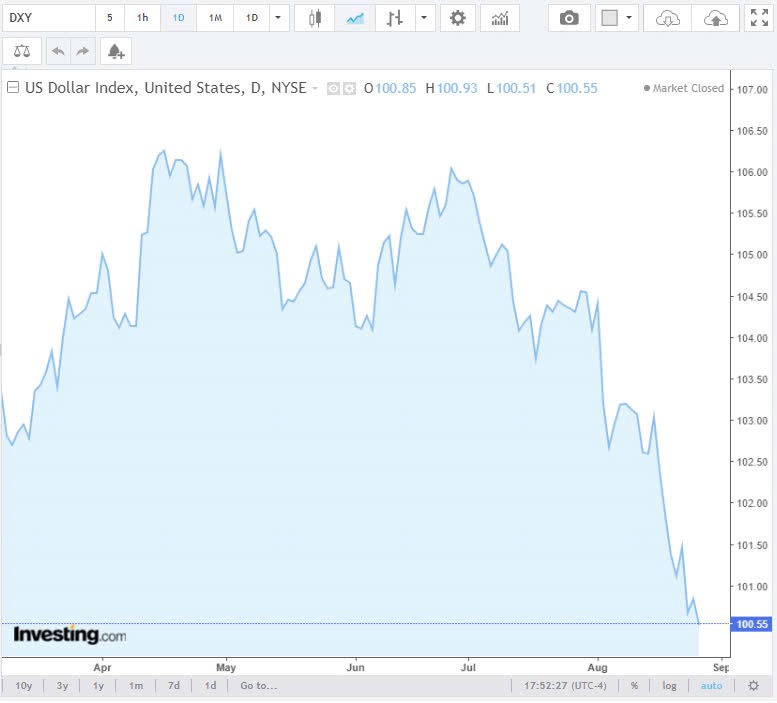This screenshot has height=703, width=777.
Task: Toggle log scale
Action: point(669,686)
